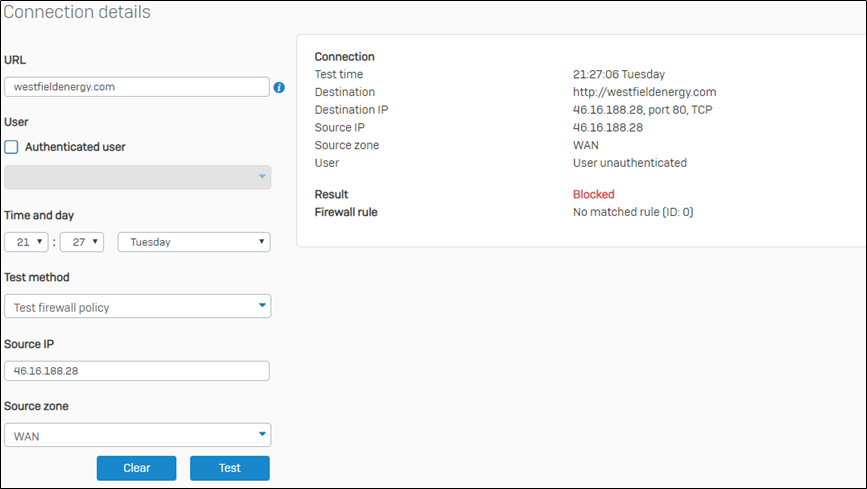Image resolution: width=867 pixels, height=489 pixels.
Task: Click the test time 21:27:06 Tuesday value
Action: click(618, 74)
